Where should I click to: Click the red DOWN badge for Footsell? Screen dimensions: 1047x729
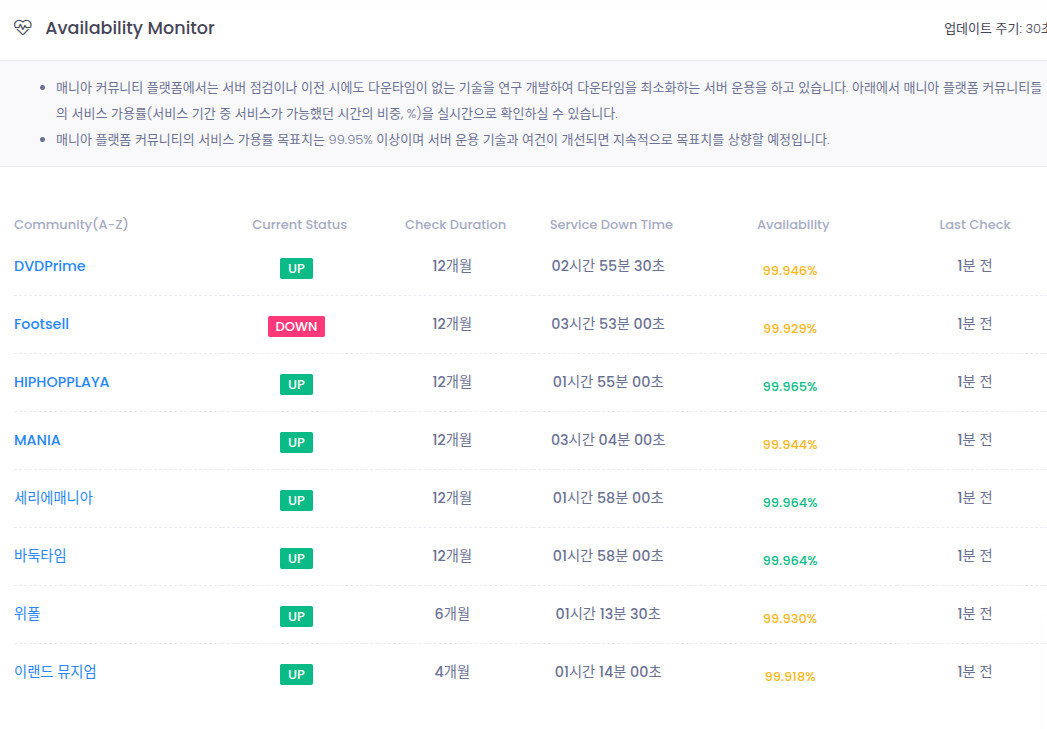(296, 326)
